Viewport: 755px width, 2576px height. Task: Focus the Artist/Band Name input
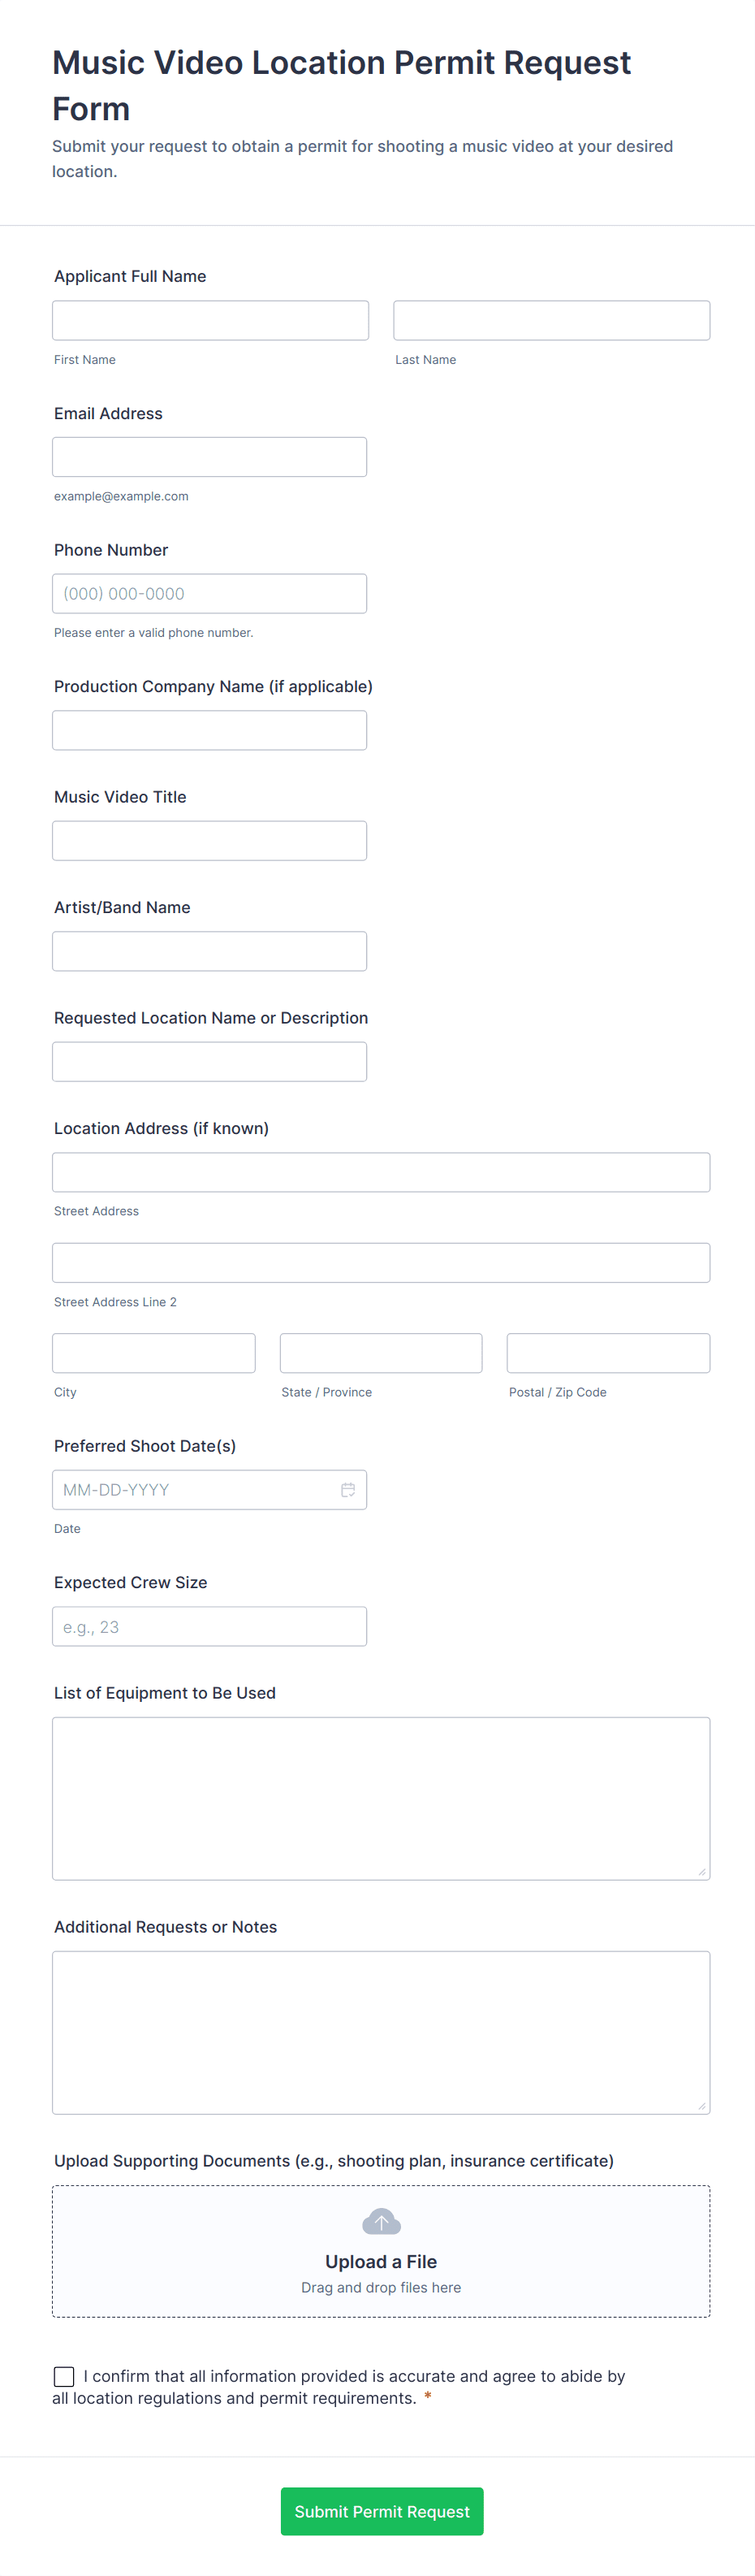210,951
